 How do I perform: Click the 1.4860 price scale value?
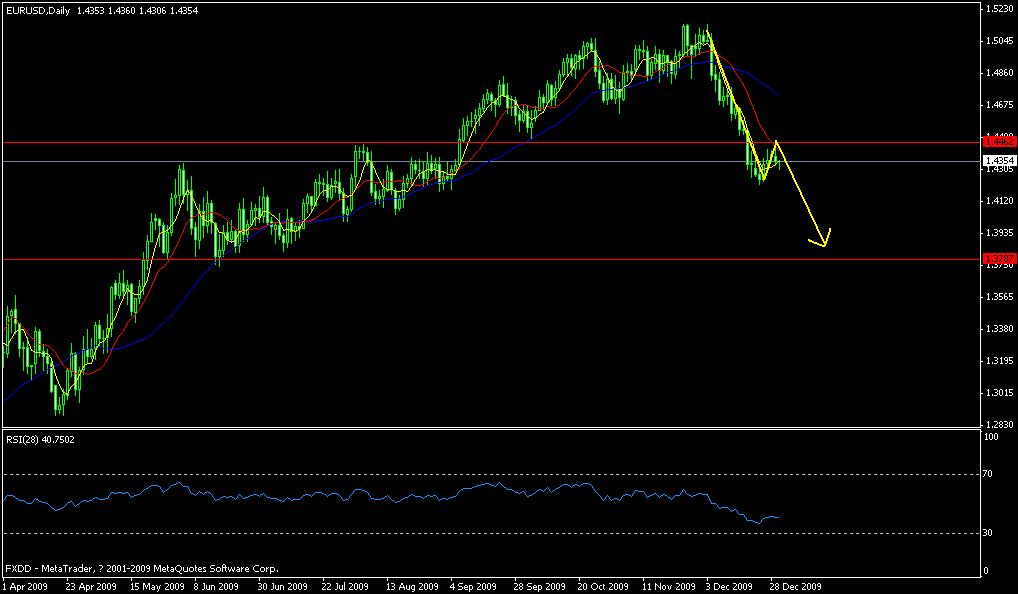point(1000,73)
